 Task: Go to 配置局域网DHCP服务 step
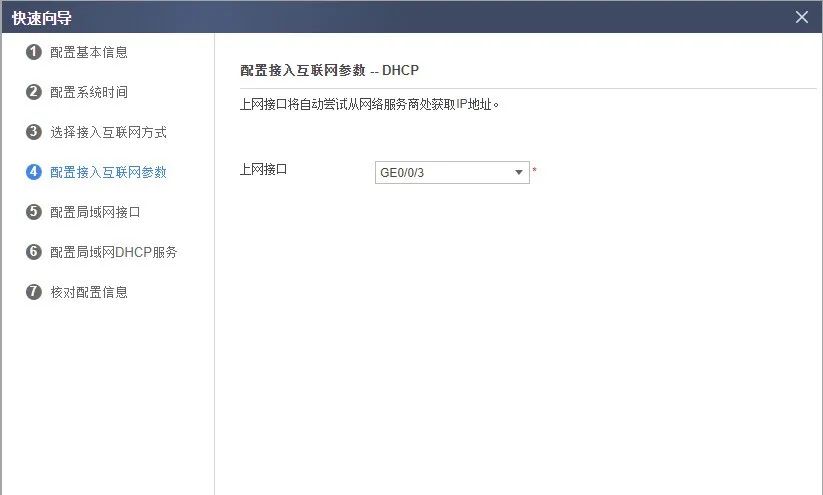click(x=113, y=252)
